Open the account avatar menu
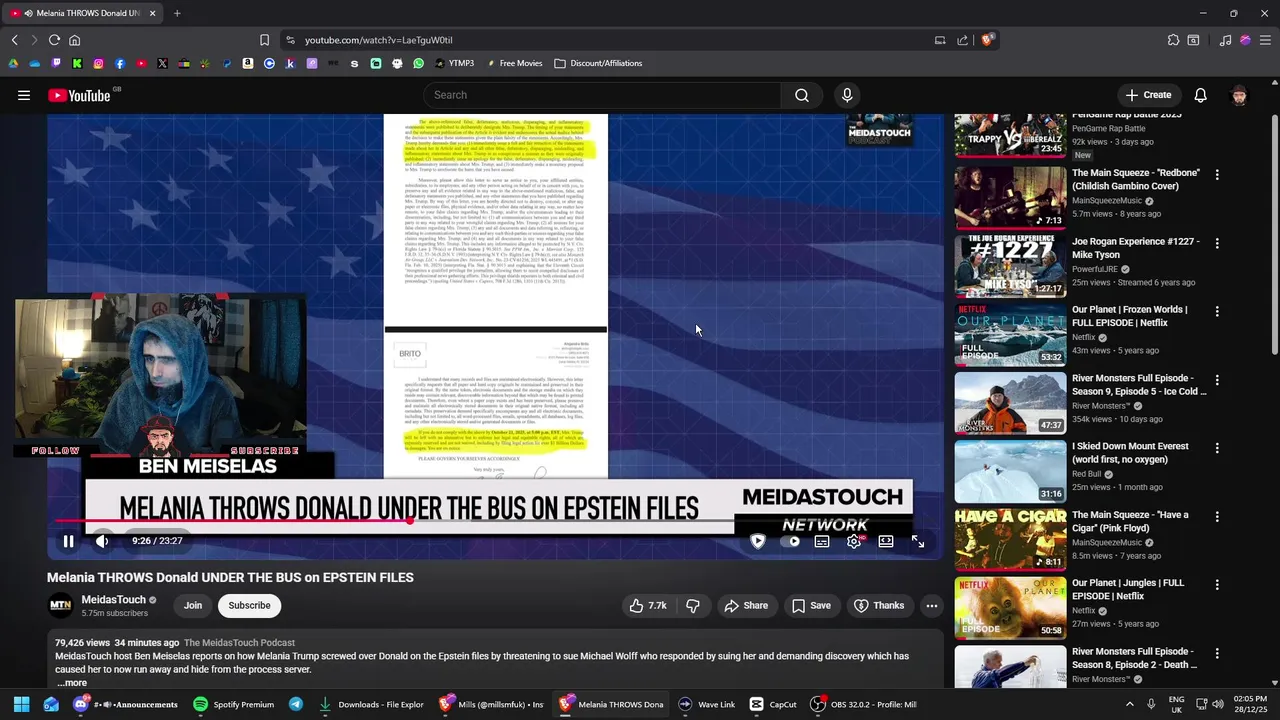Image resolution: width=1280 pixels, height=720 pixels. [x=1239, y=95]
